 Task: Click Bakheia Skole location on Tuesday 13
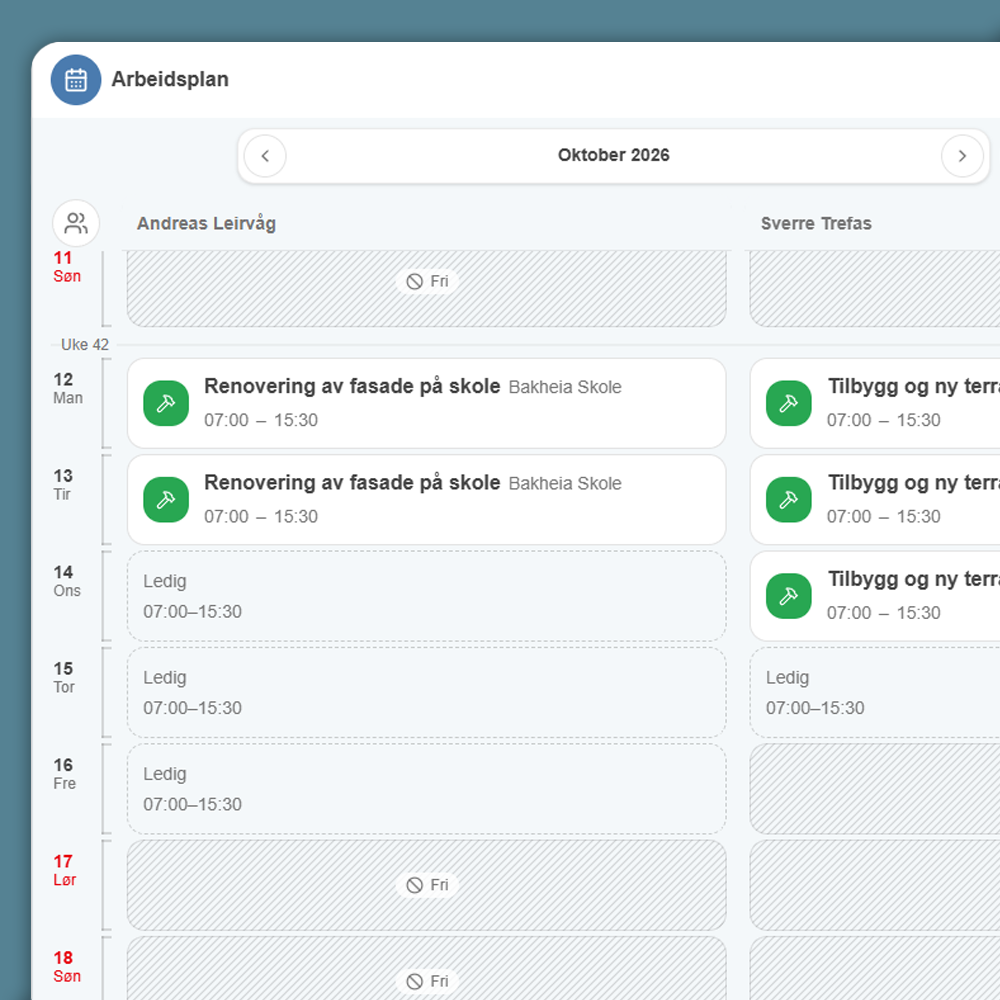(x=565, y=483)
